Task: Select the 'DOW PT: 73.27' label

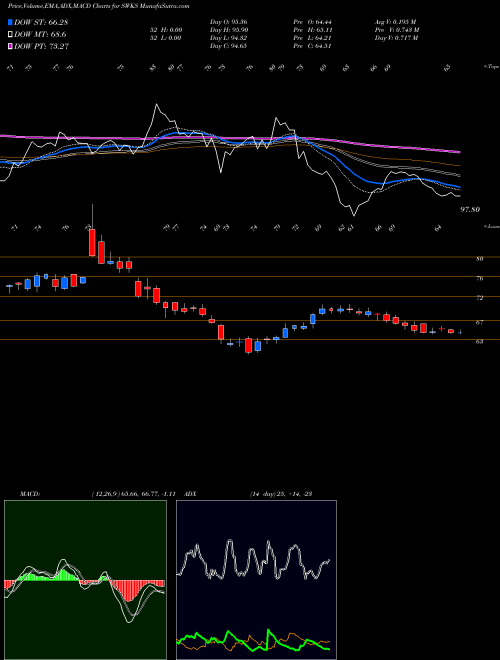Action: point(41,46)
